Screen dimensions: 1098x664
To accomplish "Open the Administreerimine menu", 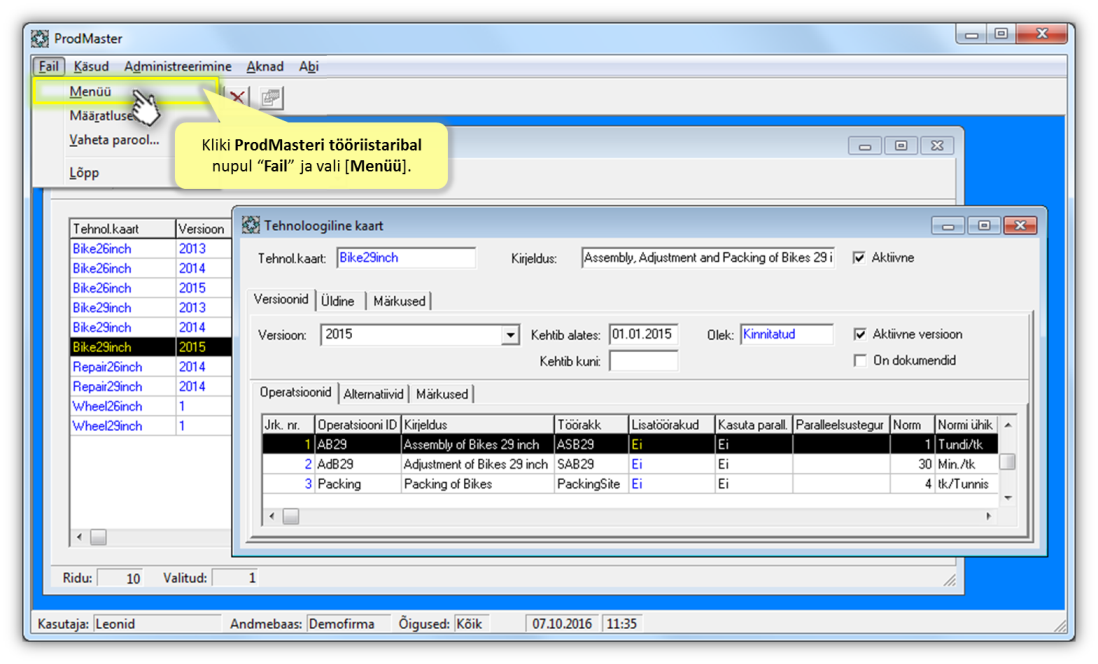I will click(177, 66).
